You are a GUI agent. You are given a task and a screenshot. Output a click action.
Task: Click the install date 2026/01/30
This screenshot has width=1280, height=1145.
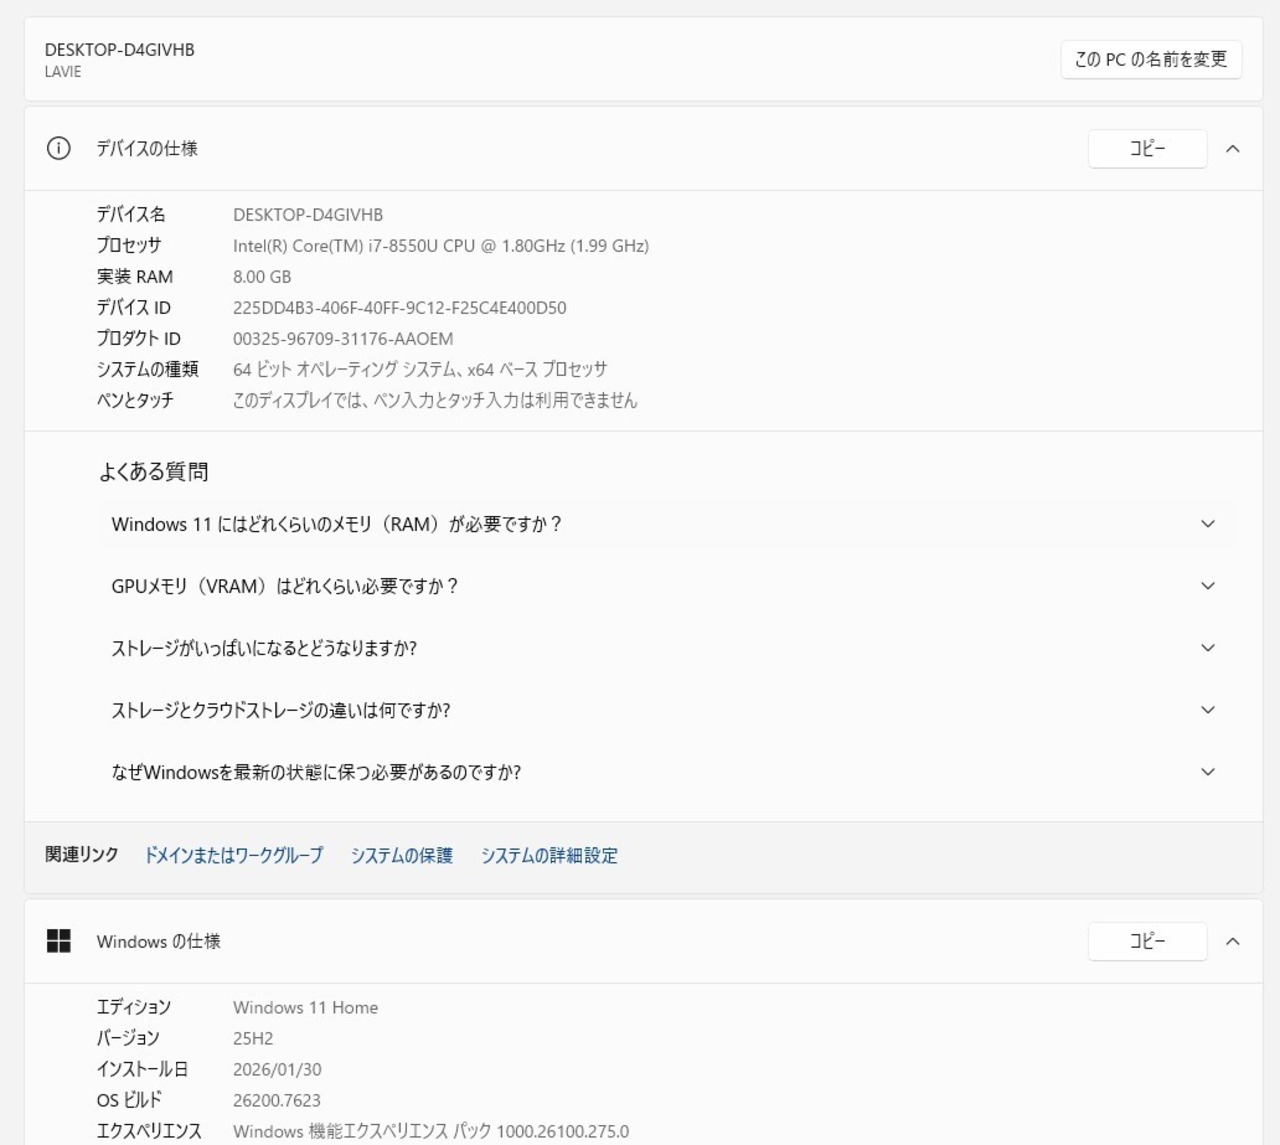(x=277, y=1070)
